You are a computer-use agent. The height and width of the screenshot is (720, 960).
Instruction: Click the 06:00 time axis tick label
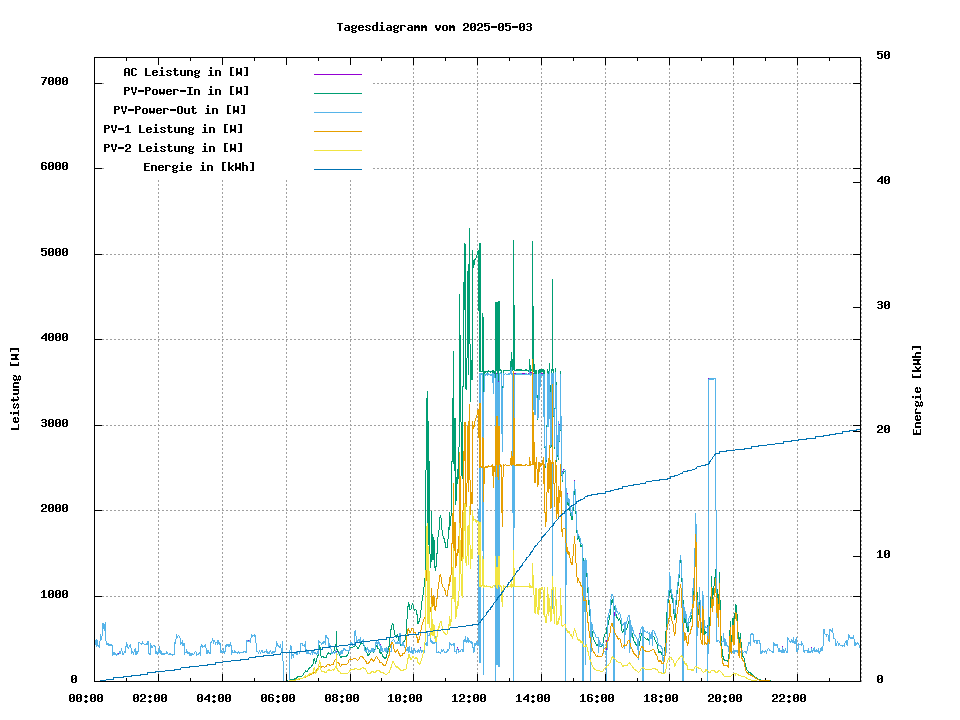coord(278,698)
